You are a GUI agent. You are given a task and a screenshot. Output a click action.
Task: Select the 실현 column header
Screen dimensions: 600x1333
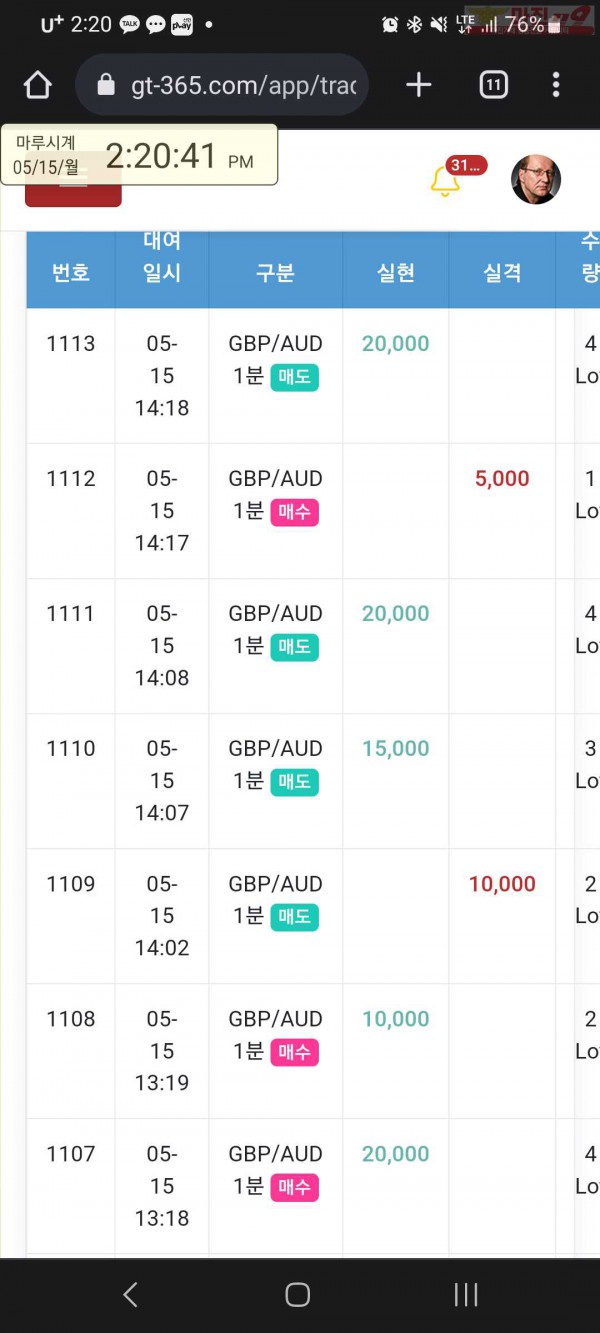click(x=396, y=273)
